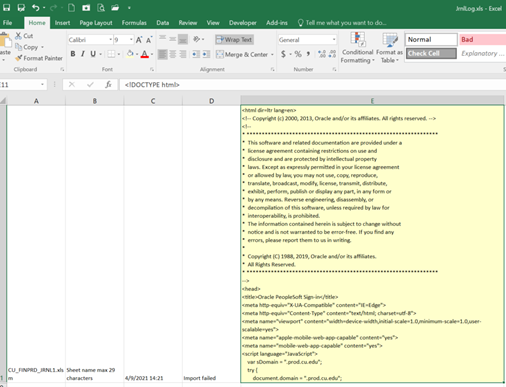This screenshot has height=387, width=506.
Task: Decrease font size with smaller A icon
Action: pos(149,40)
